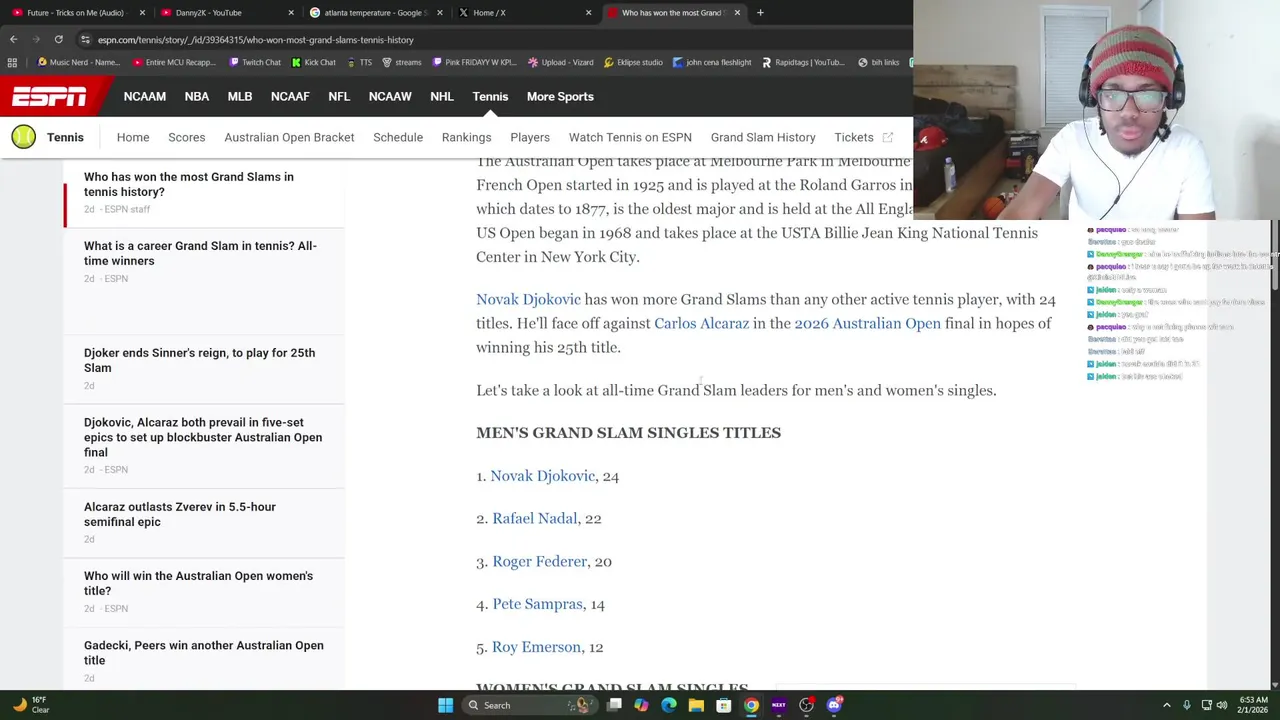The width and height of the screenshot is (1280, 720).
Task: Open the Music Nerd bookmark
Action: (78, 62)
